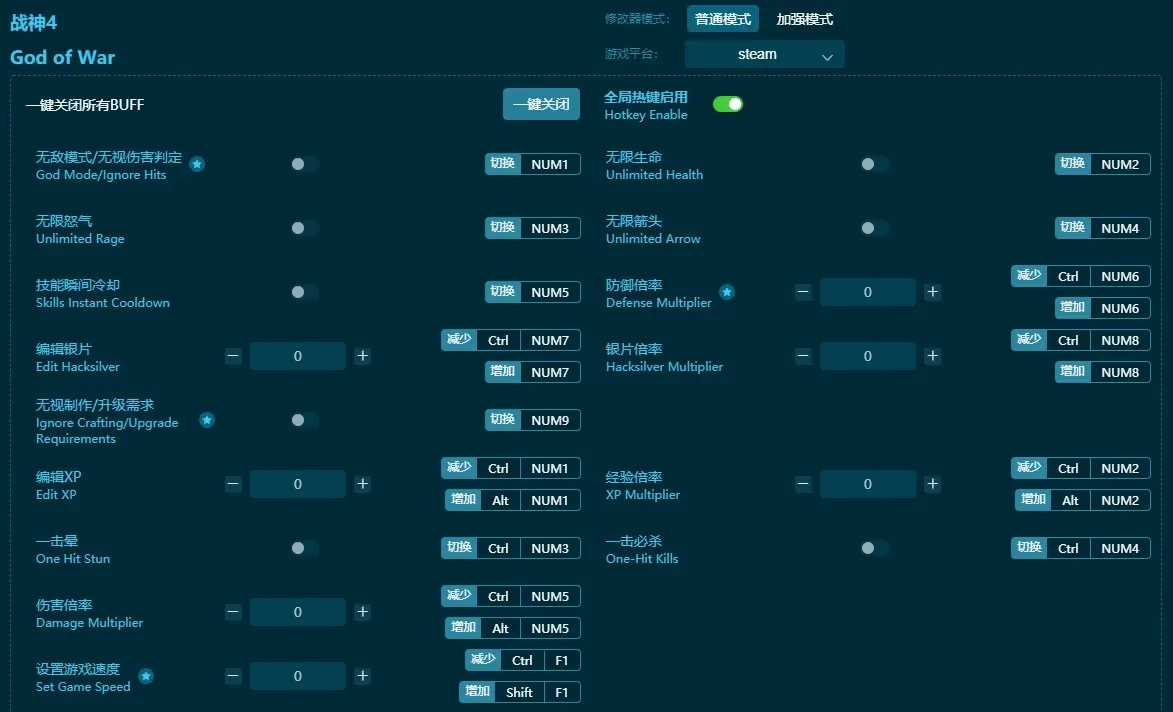Click the Hacksilver Multiplier value field
1173x712 pixels.
tap(868, 356)
